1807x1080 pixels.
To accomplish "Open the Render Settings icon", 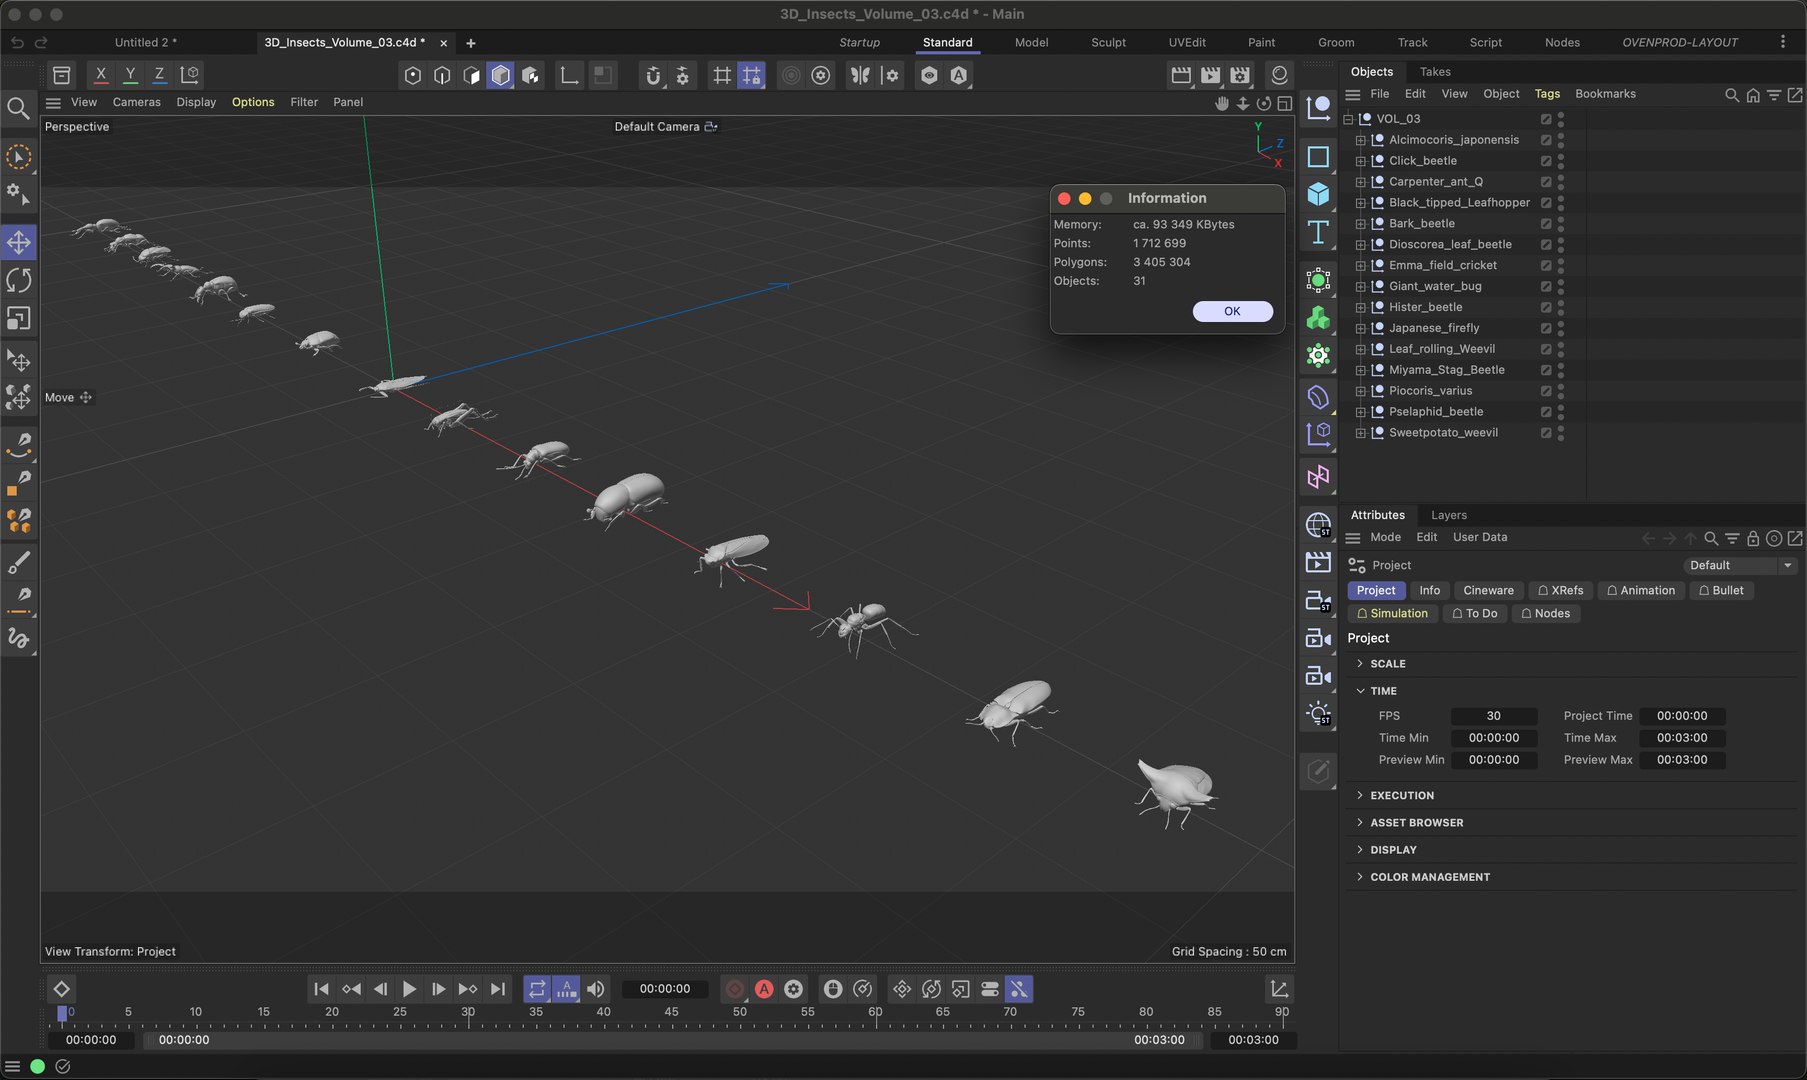I will (1240, 75).
